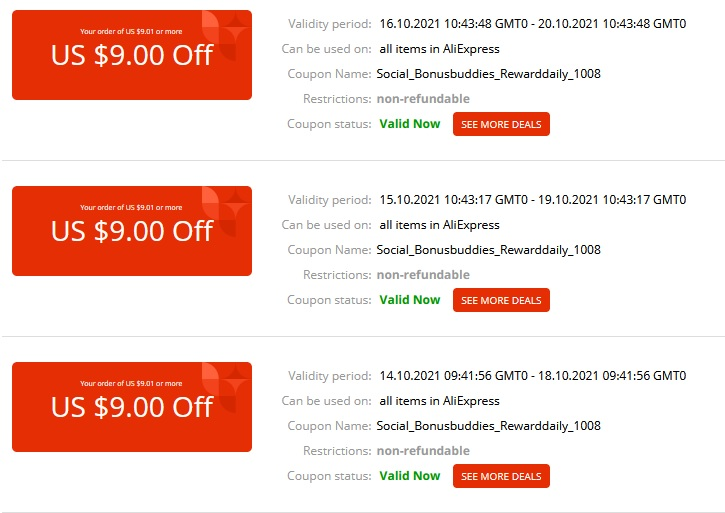Select validity period text starting 14.10.2021
This screenshot has height=513, width=725.
point(533,376)
